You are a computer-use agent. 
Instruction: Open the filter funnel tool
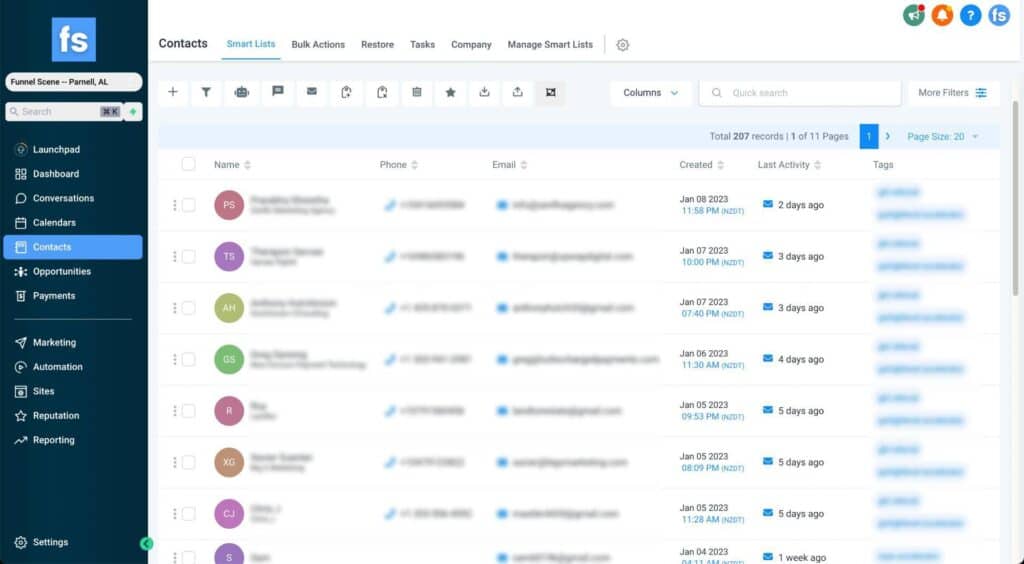coord(206,92)
